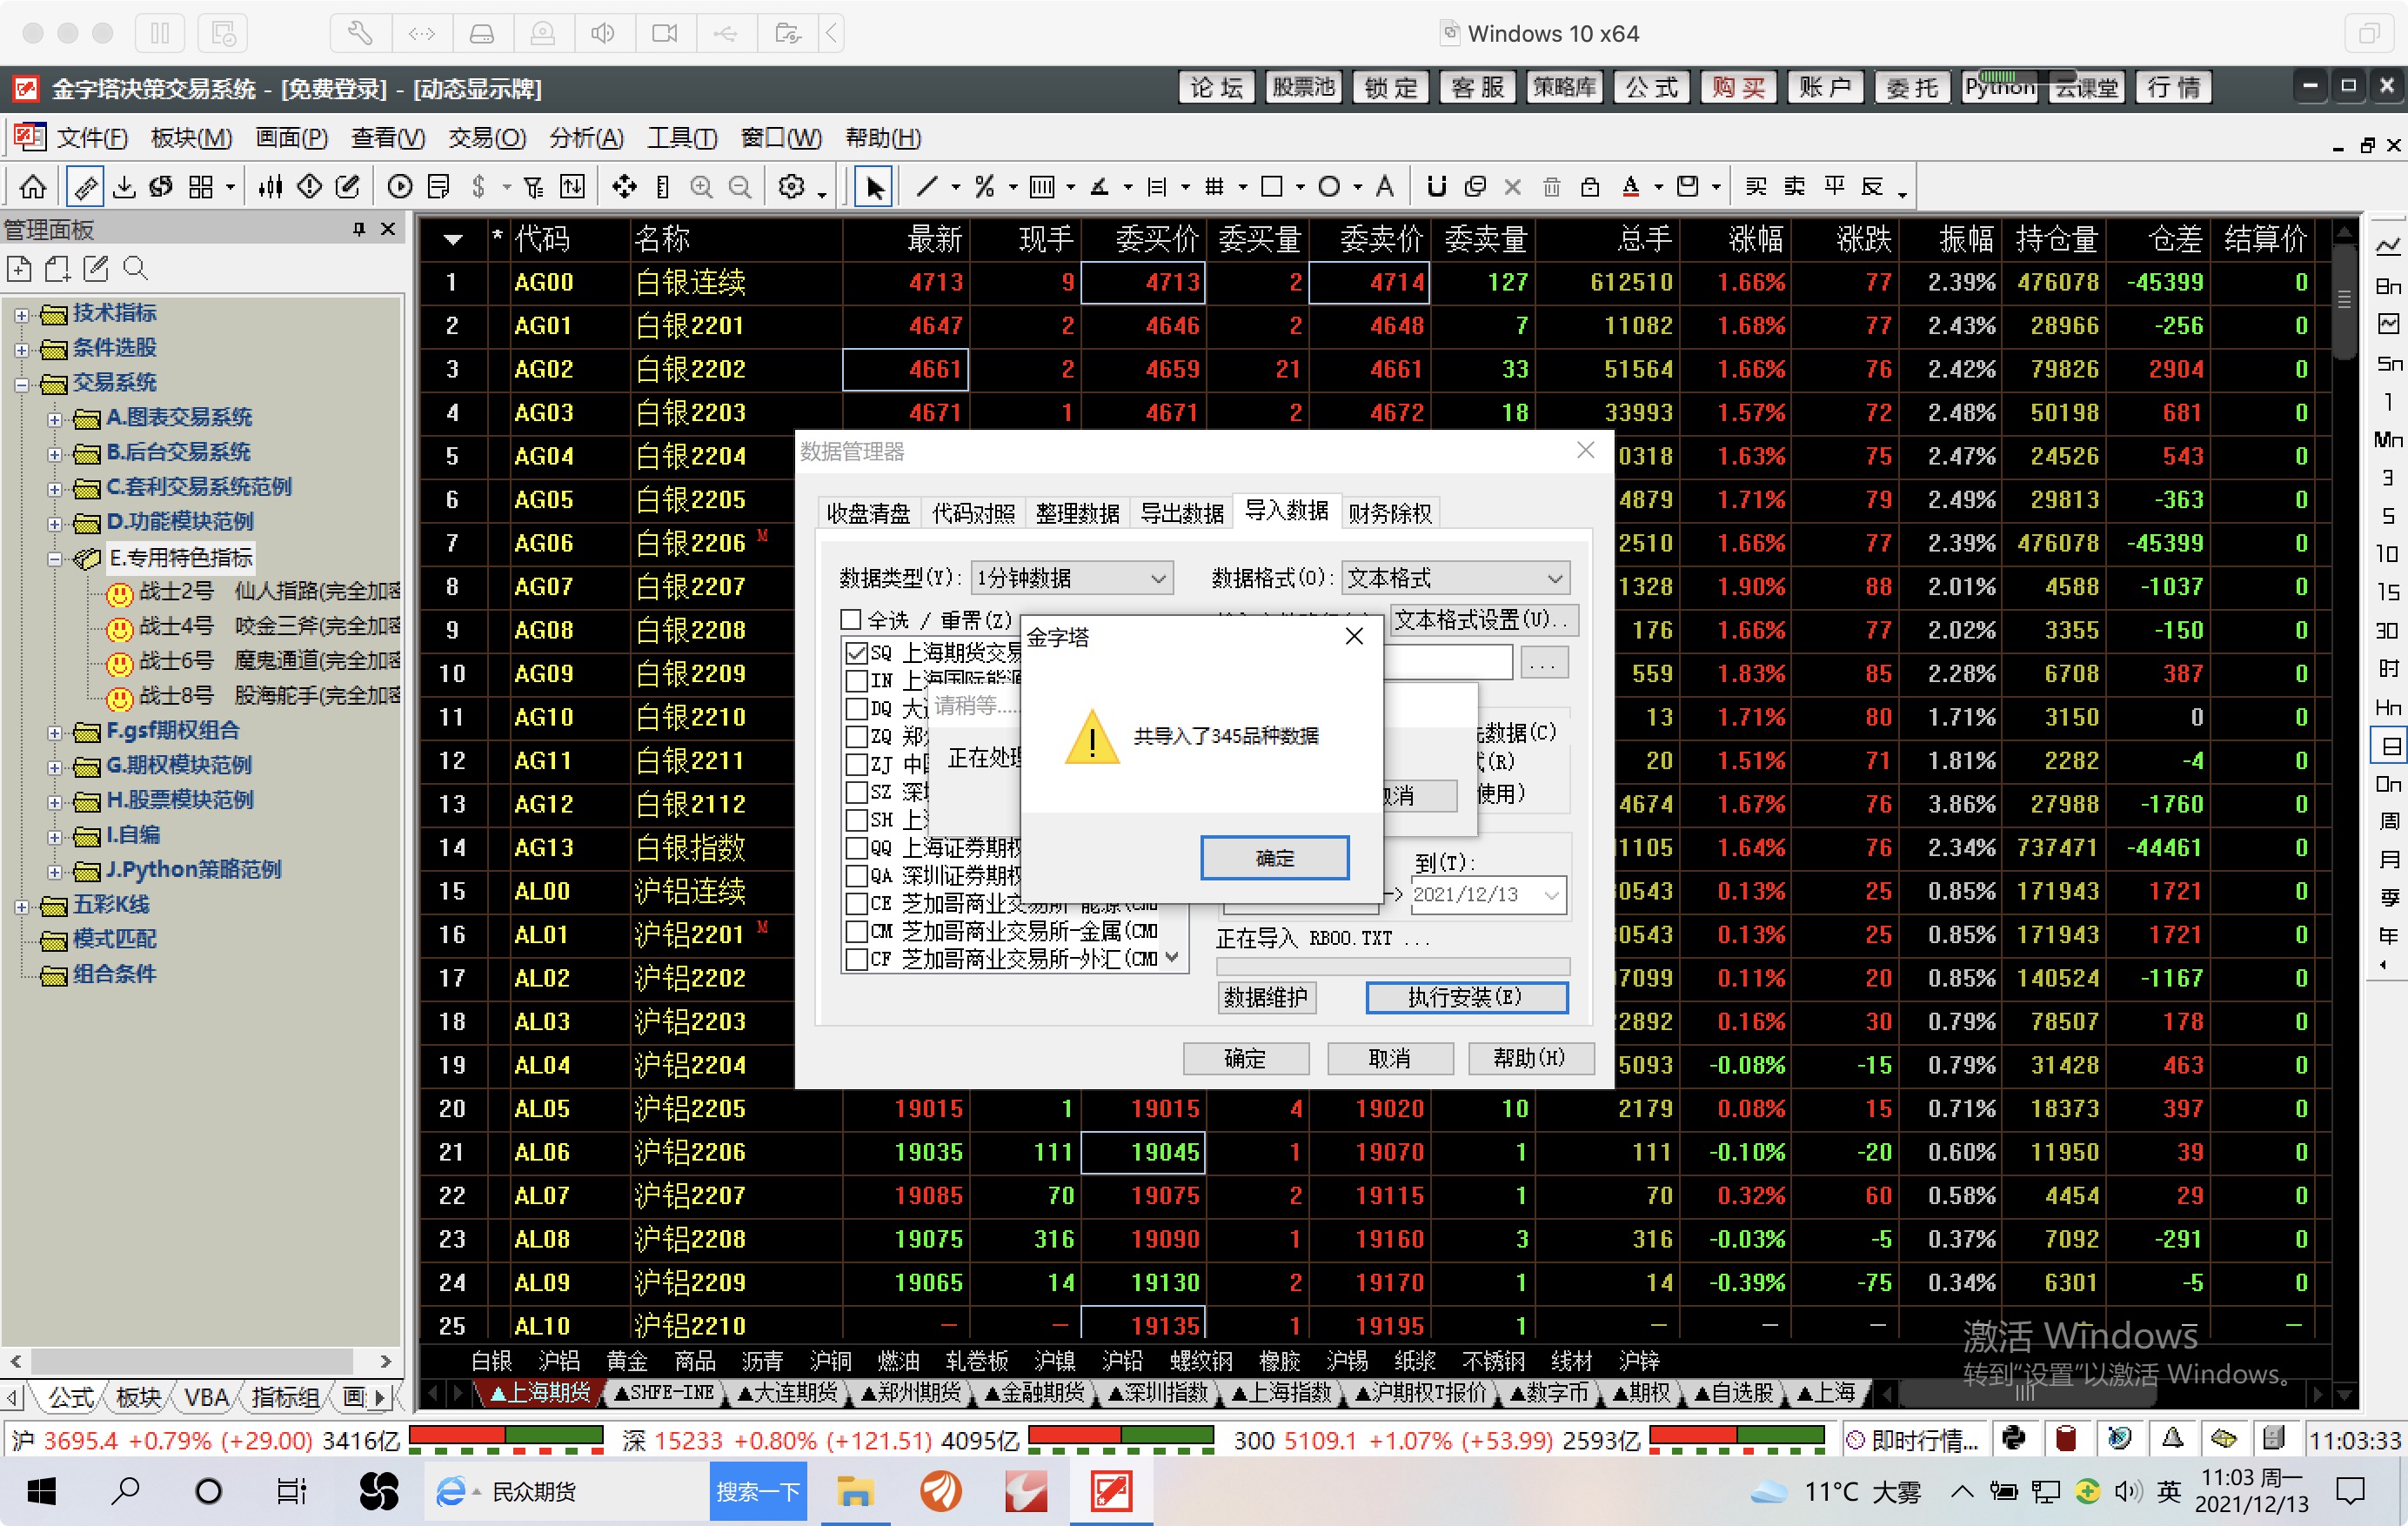Viewport: 2408px width, 1526px height.
Task: Click the Windows Start button
Action: coord(41,1491)
